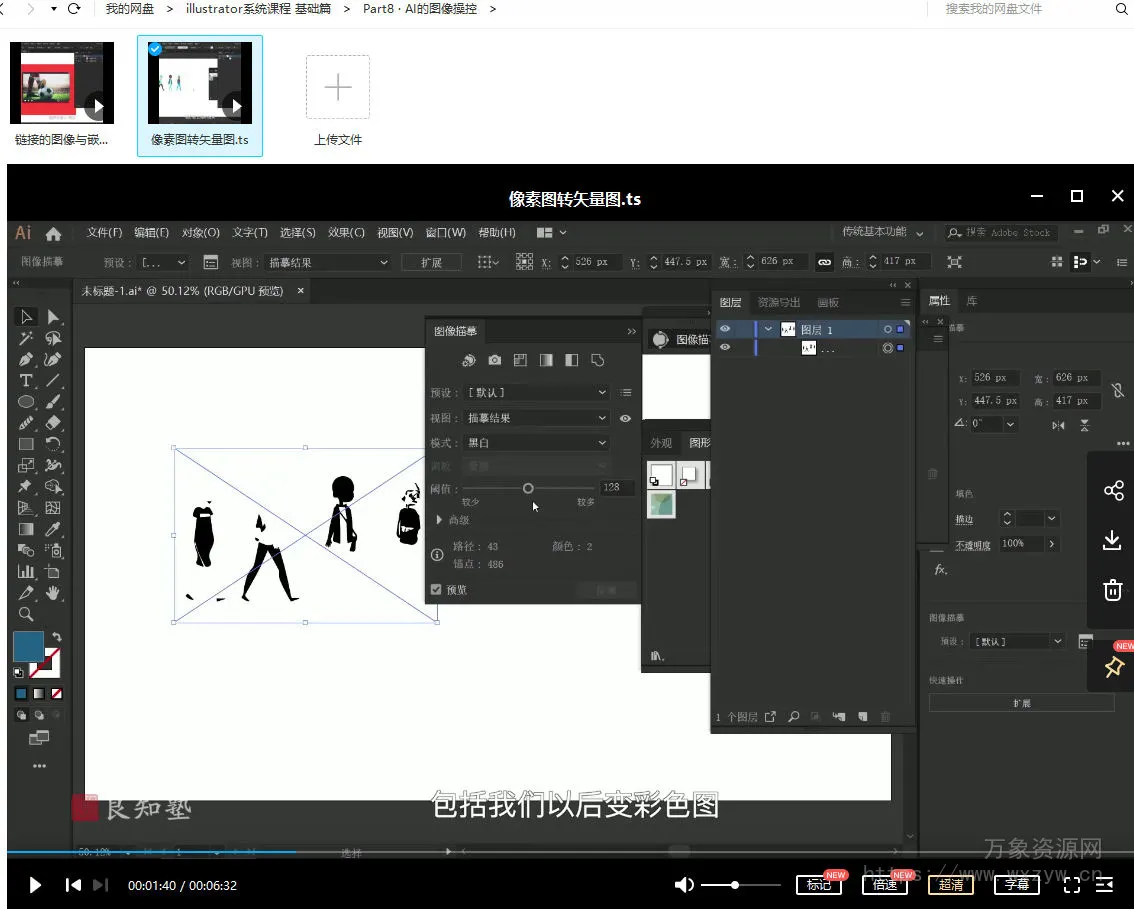Screen dimensions: 1134x909
Task: Click the Hand tool
Action: coord(53,593)
